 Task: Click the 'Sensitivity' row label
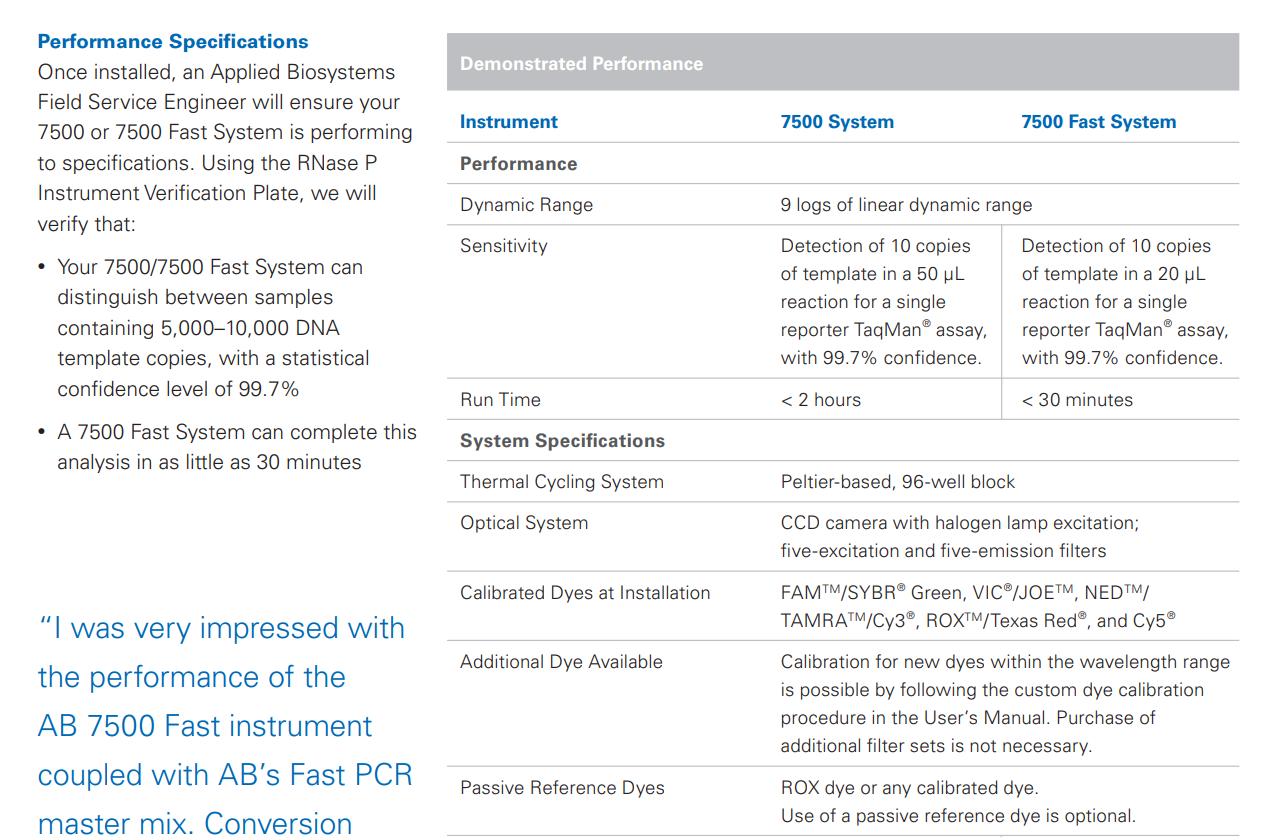point(504,246)
